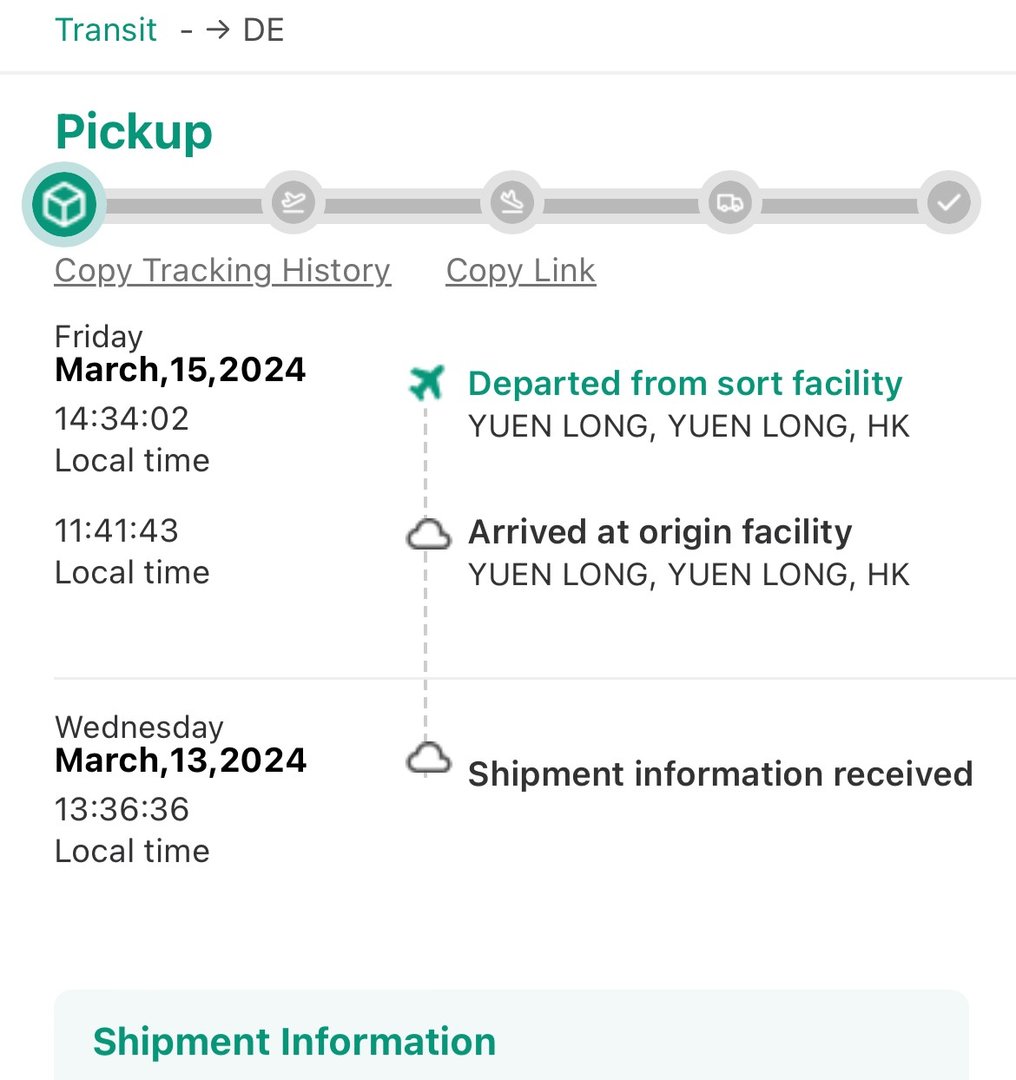Select the flight departure step icon
The width and height of the screenshot is (1016, 1080).
click(x=293, y=204)
